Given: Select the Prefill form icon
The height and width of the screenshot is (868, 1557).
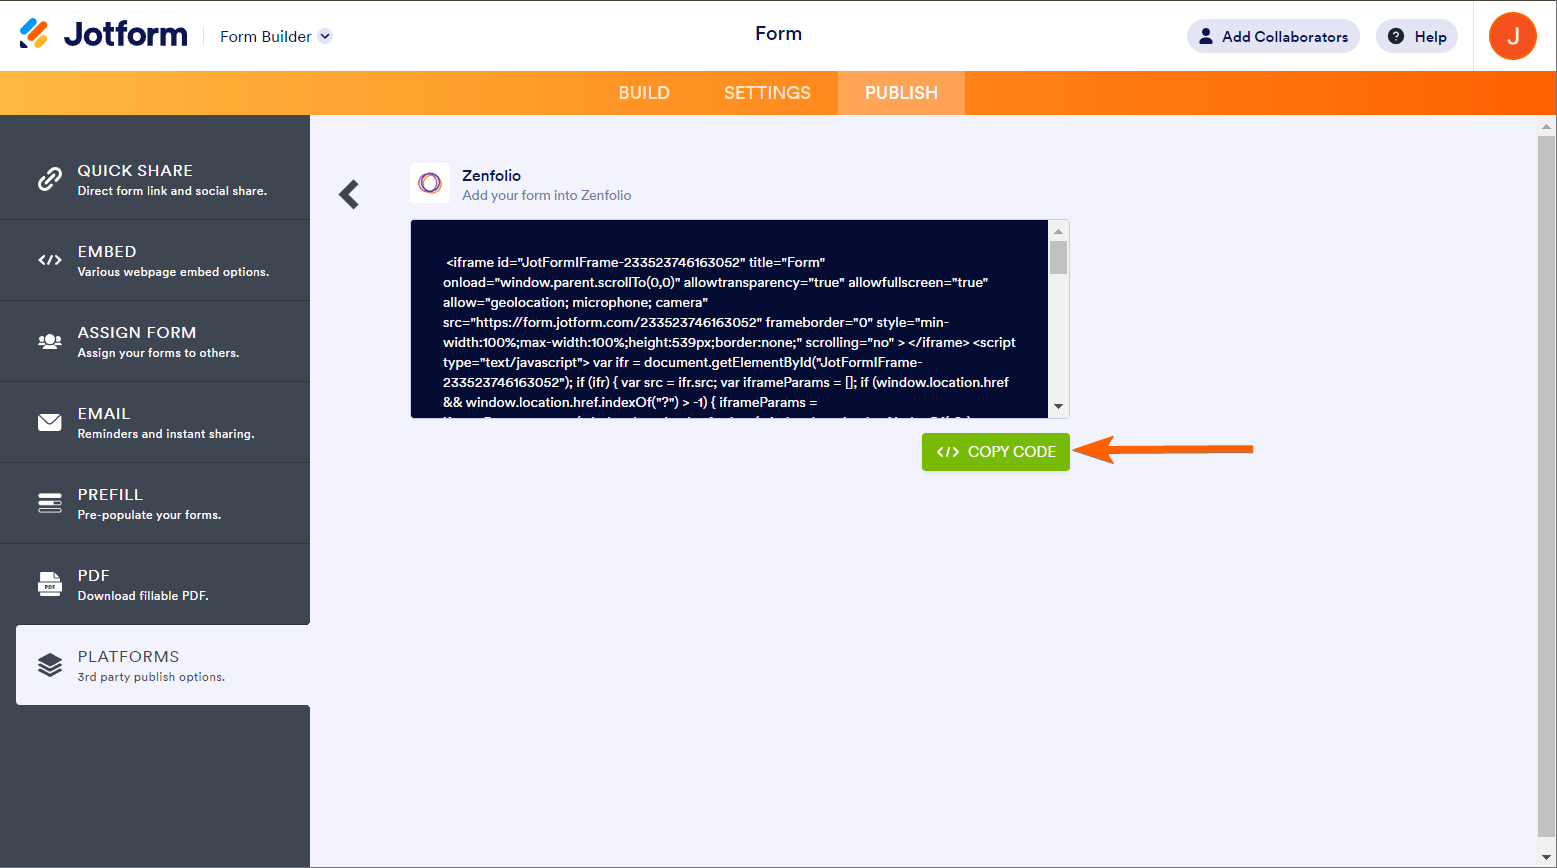Looking at the screenshot, I should (x=50, y=503).
